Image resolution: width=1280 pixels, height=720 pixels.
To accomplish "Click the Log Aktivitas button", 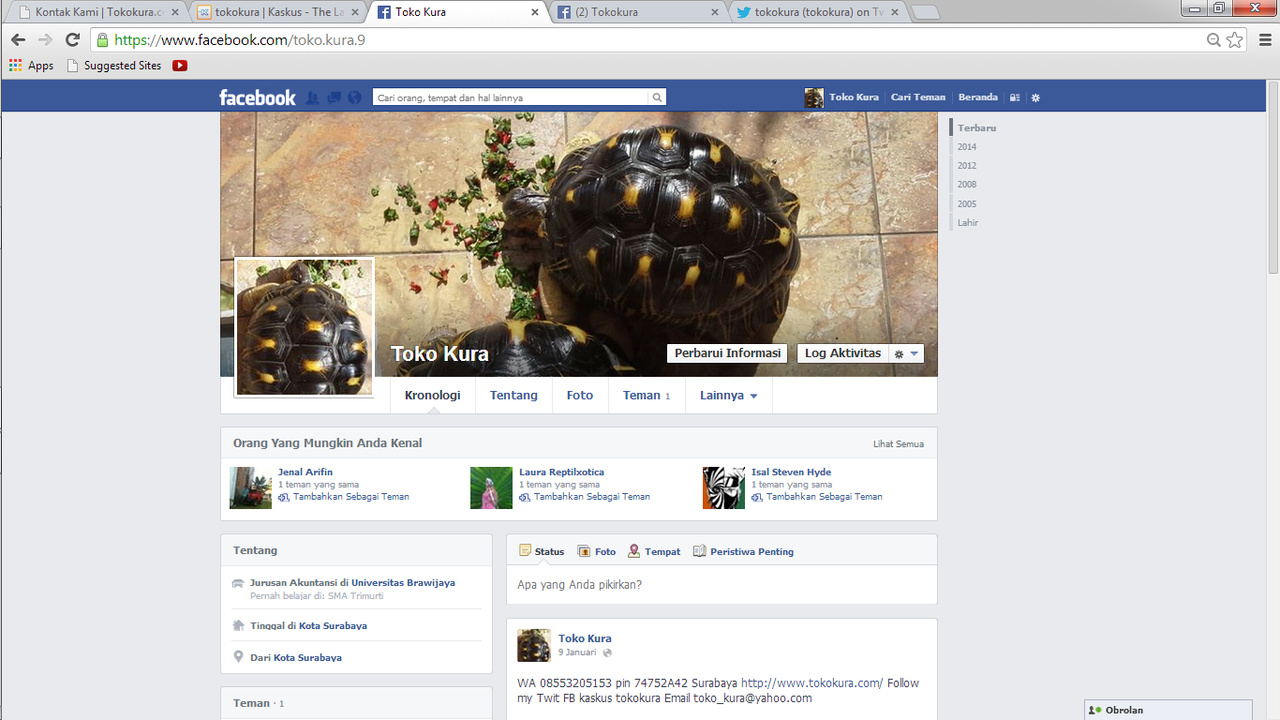I will 843,353.
